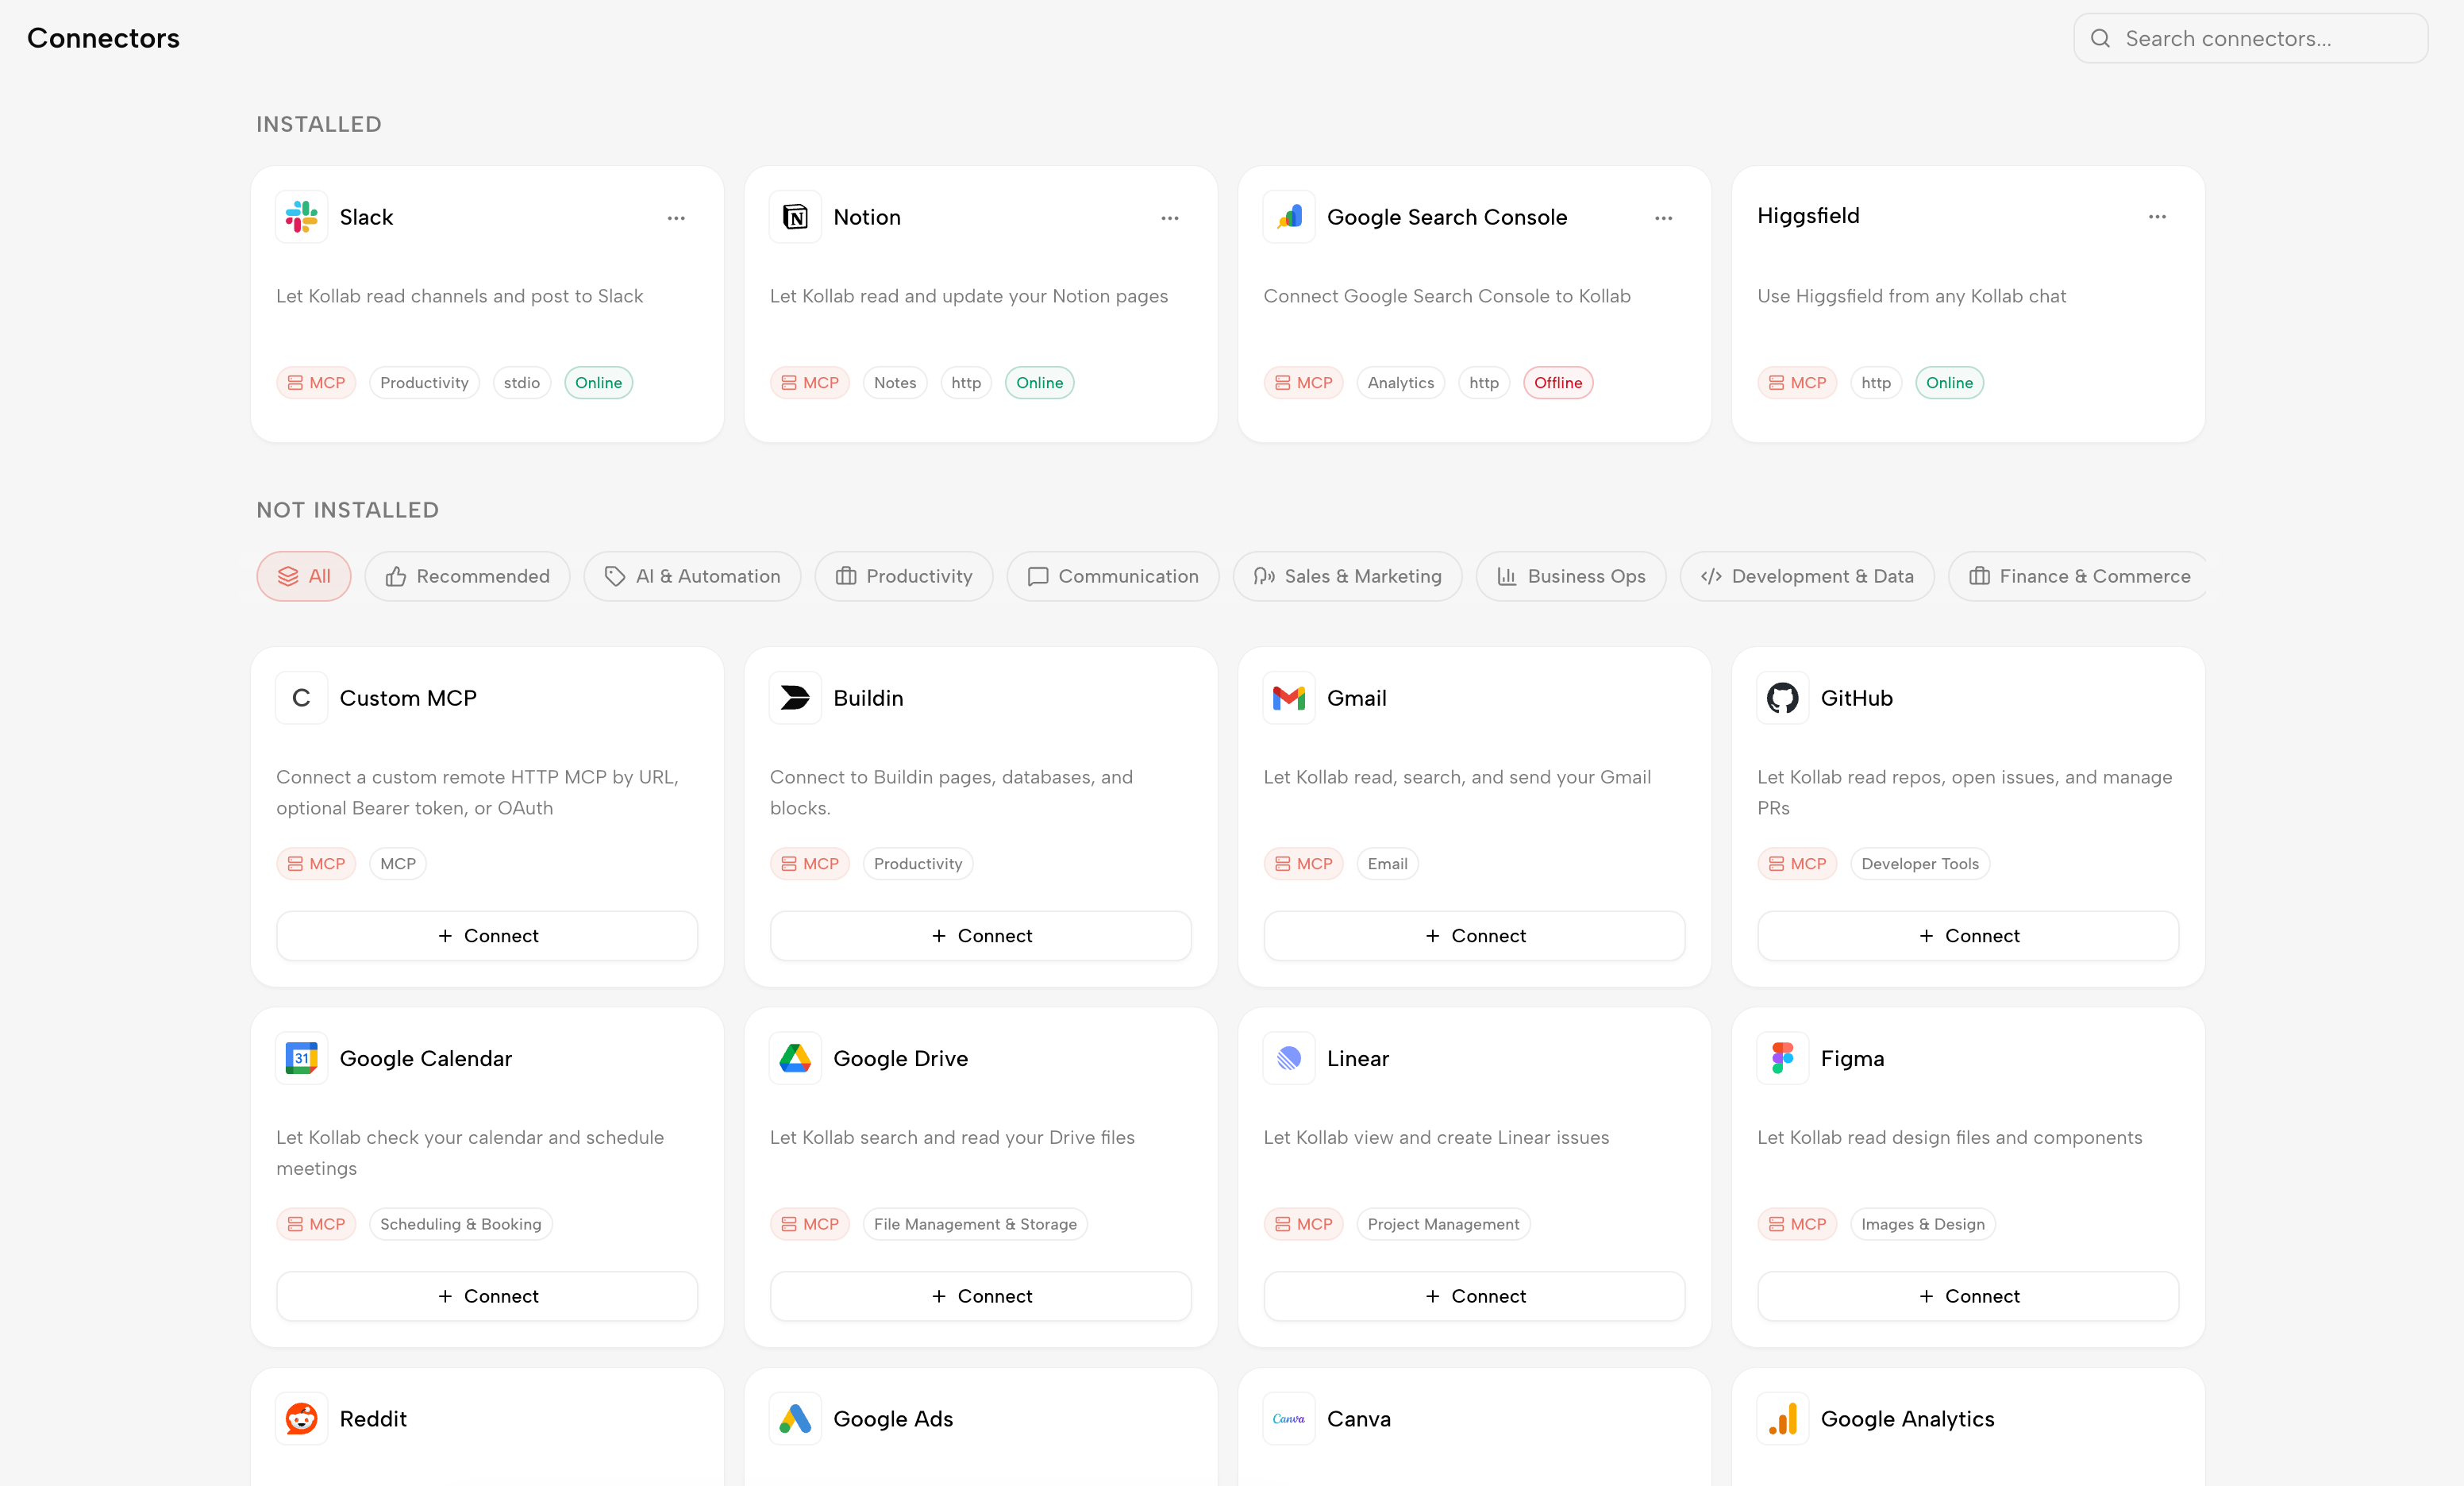Viewport: 2464px width, 1486px height.
Task: Click the Productivity tag on Buildin card
Action: coord(917,863)
